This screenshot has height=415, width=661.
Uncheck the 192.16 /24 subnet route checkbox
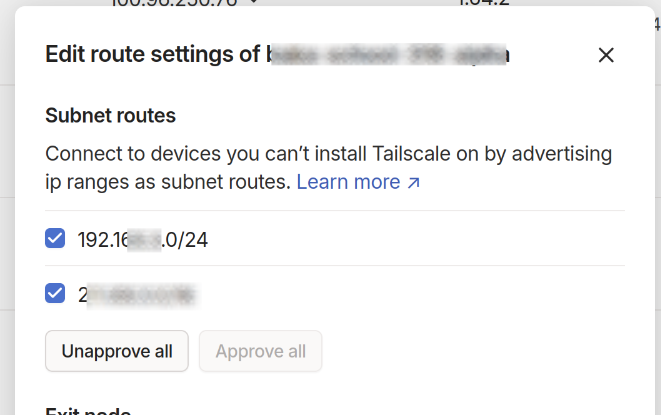click(x=55, y=239)
